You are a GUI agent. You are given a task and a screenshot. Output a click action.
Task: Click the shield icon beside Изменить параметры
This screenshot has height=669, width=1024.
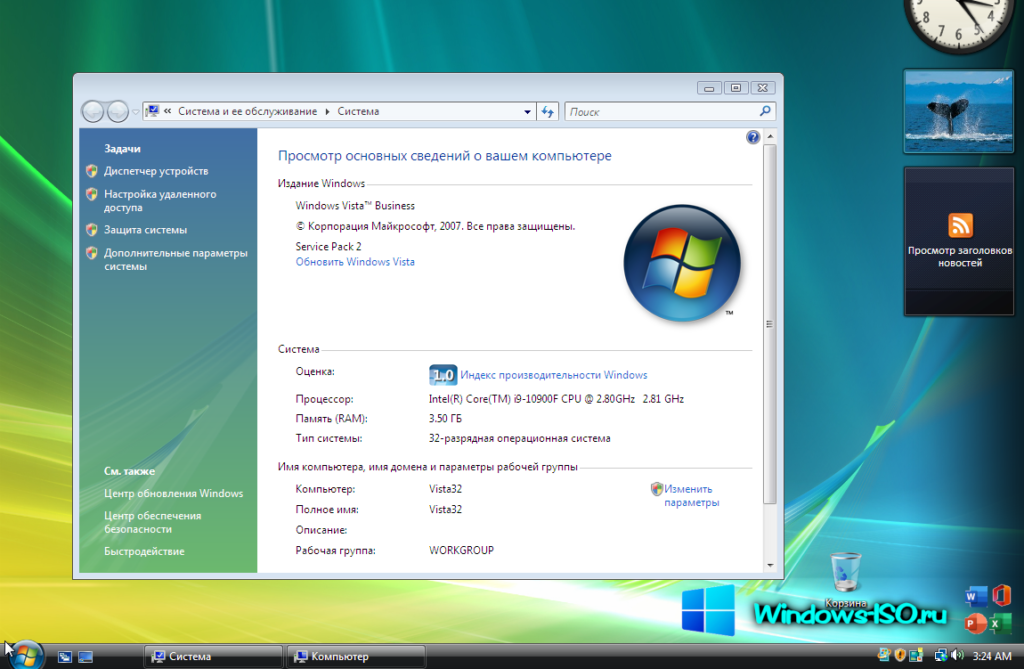pos(656,489)
